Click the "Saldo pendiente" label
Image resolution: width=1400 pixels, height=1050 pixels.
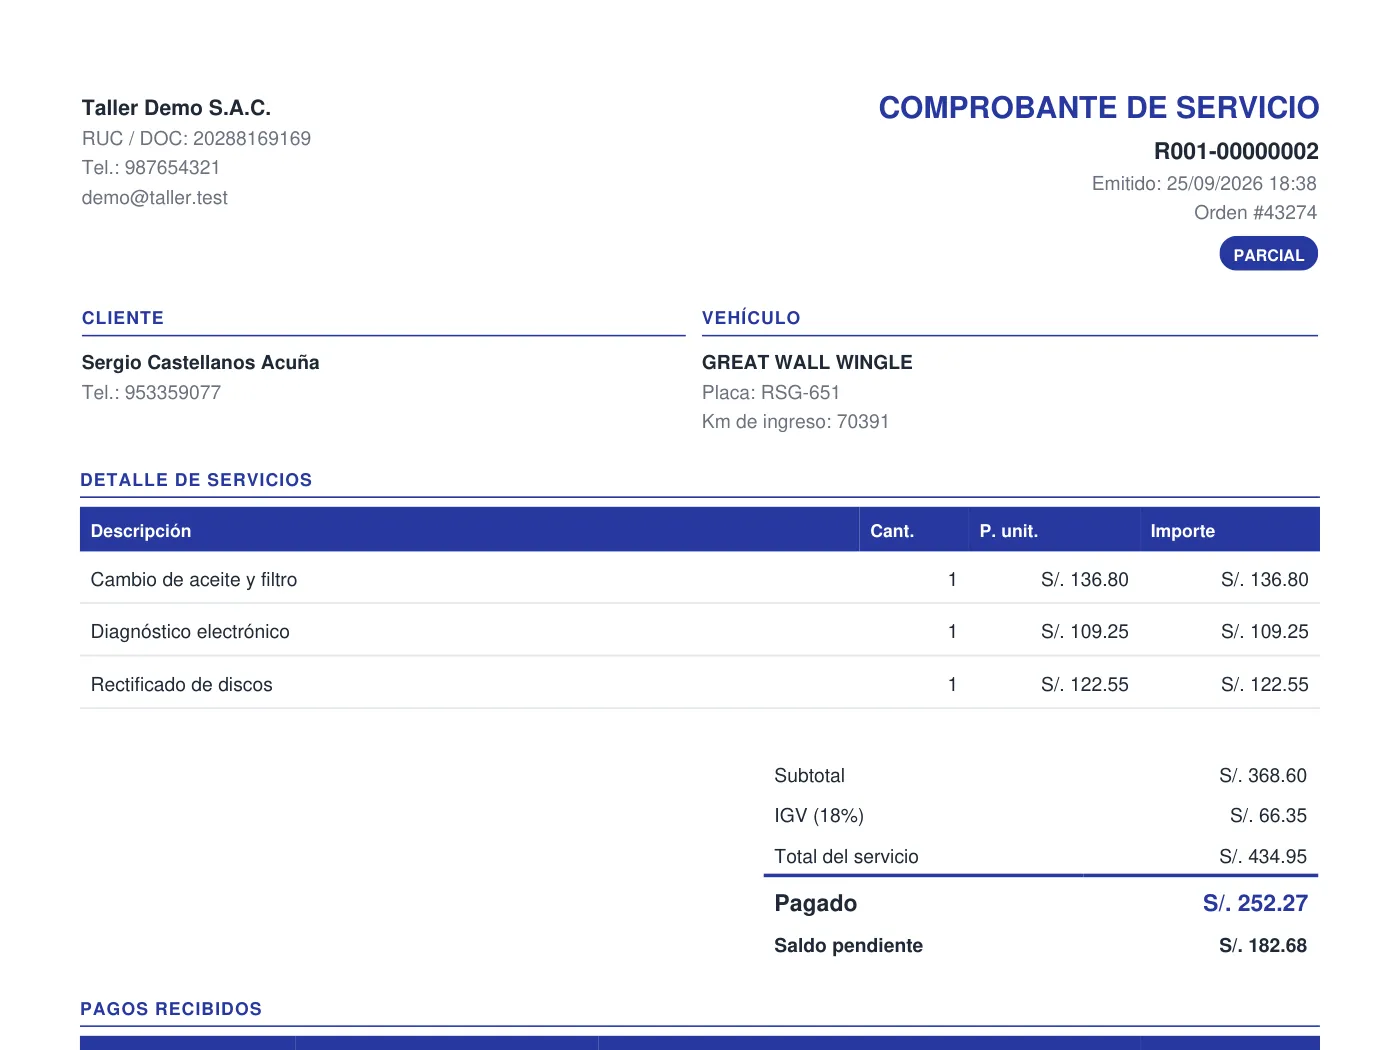pyautogui.click(x=848, y=945)
